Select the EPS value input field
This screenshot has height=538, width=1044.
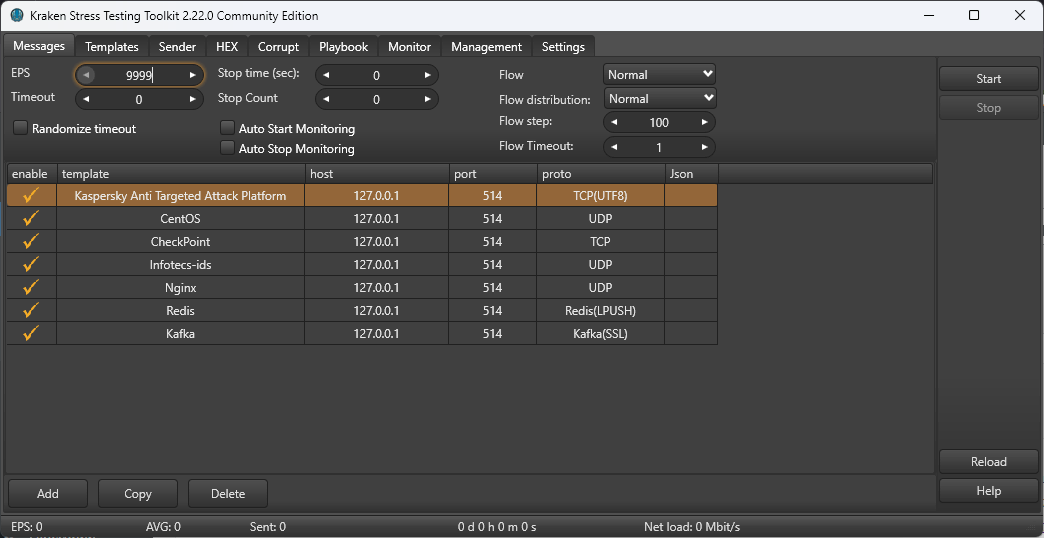coord(138,75)
